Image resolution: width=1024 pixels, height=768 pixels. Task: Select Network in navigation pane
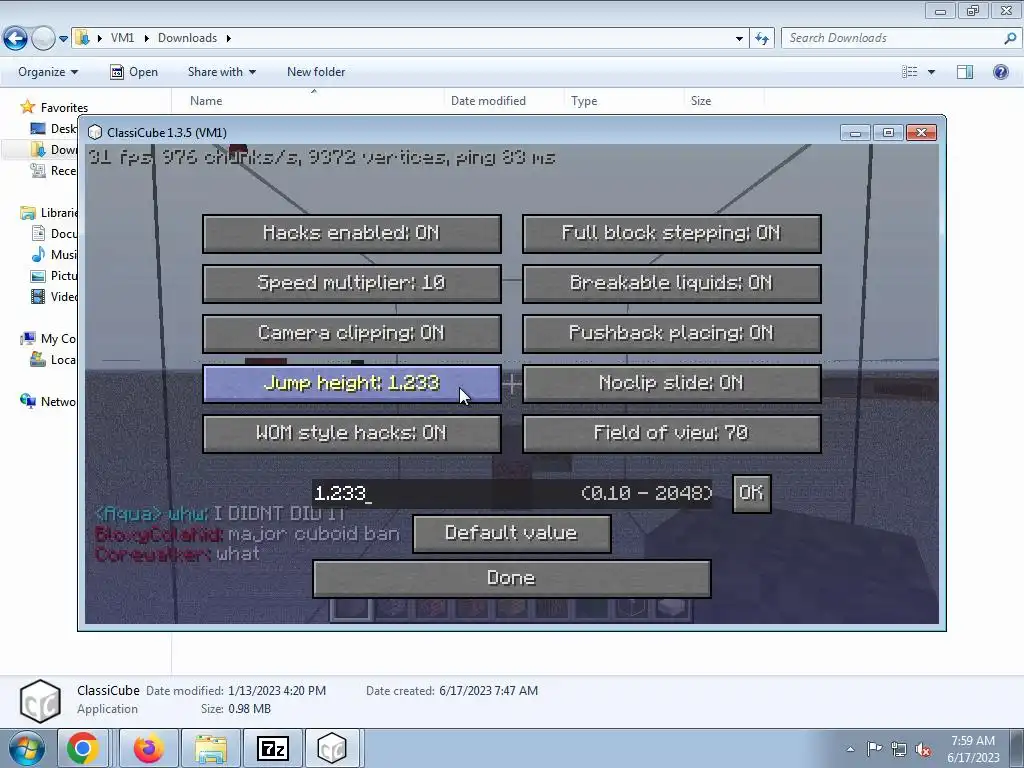tap(49, 402)
